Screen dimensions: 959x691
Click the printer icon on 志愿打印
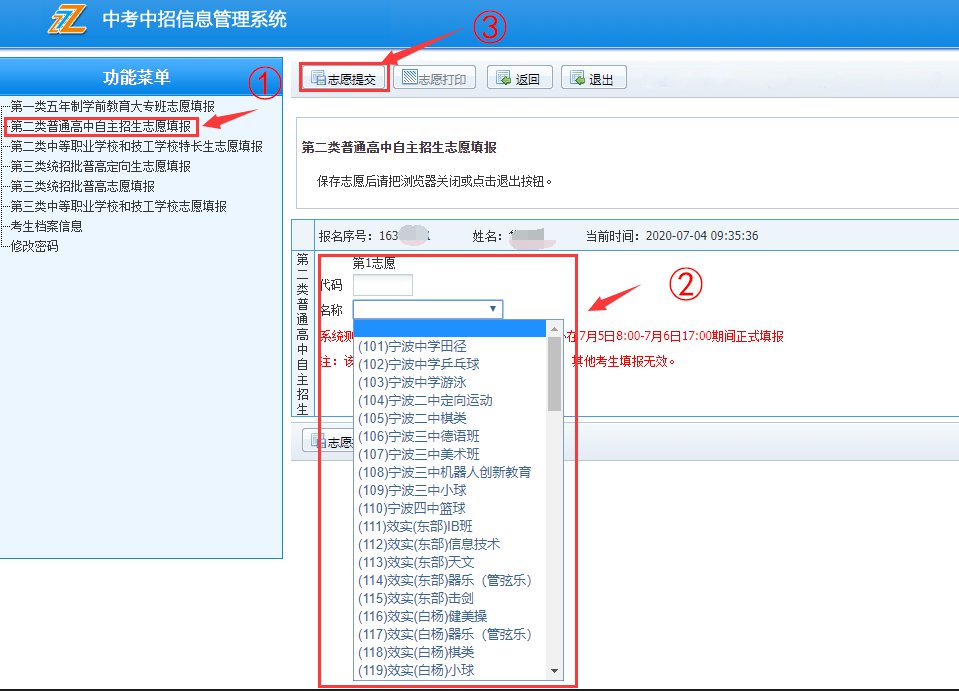409,77
